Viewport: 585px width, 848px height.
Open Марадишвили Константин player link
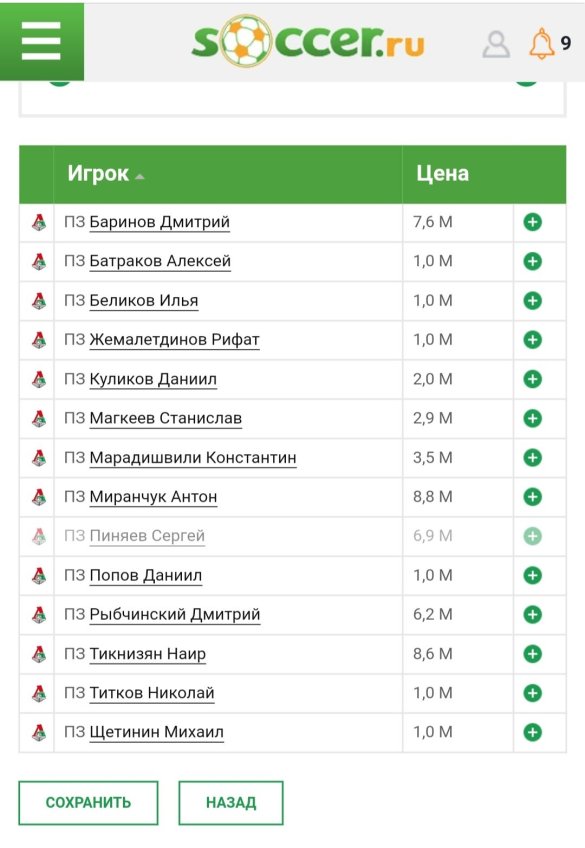[192, 458]
